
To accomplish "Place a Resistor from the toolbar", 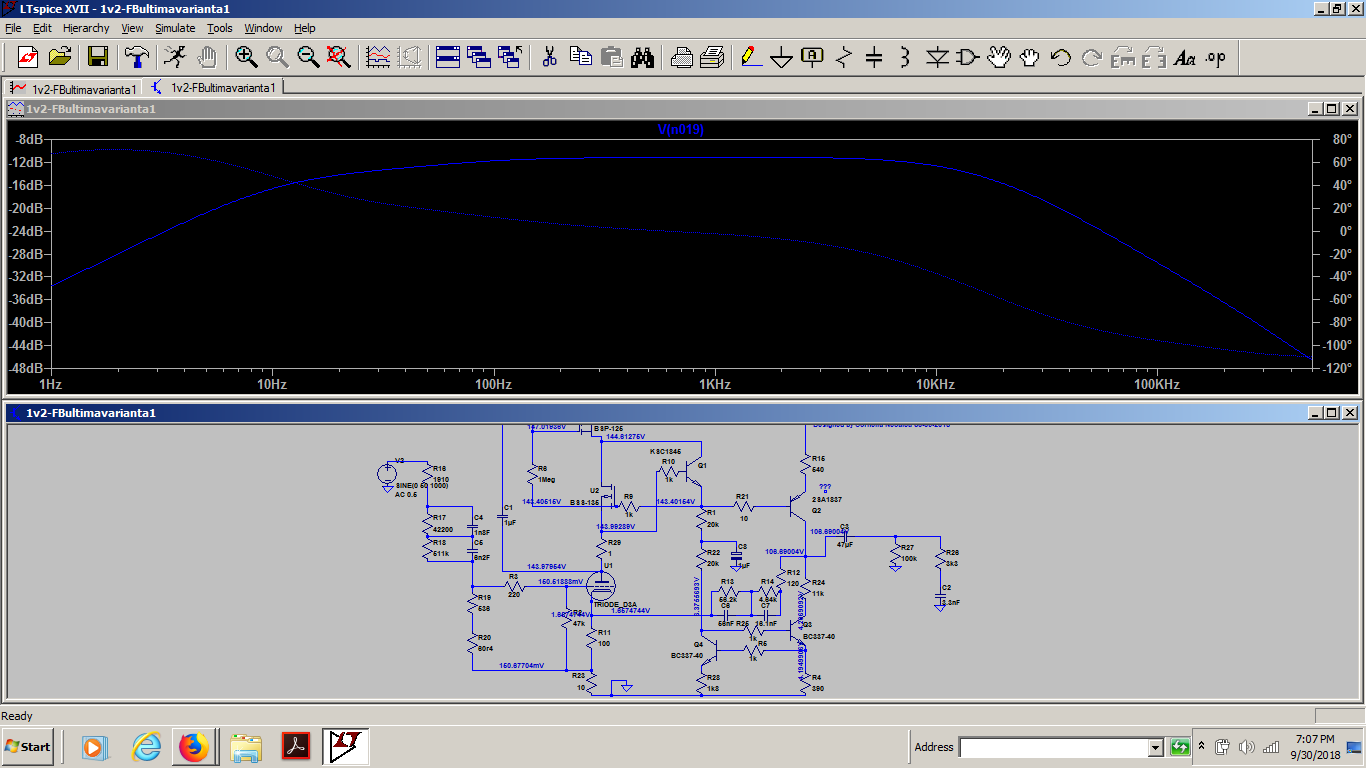I will click(844, 57).
